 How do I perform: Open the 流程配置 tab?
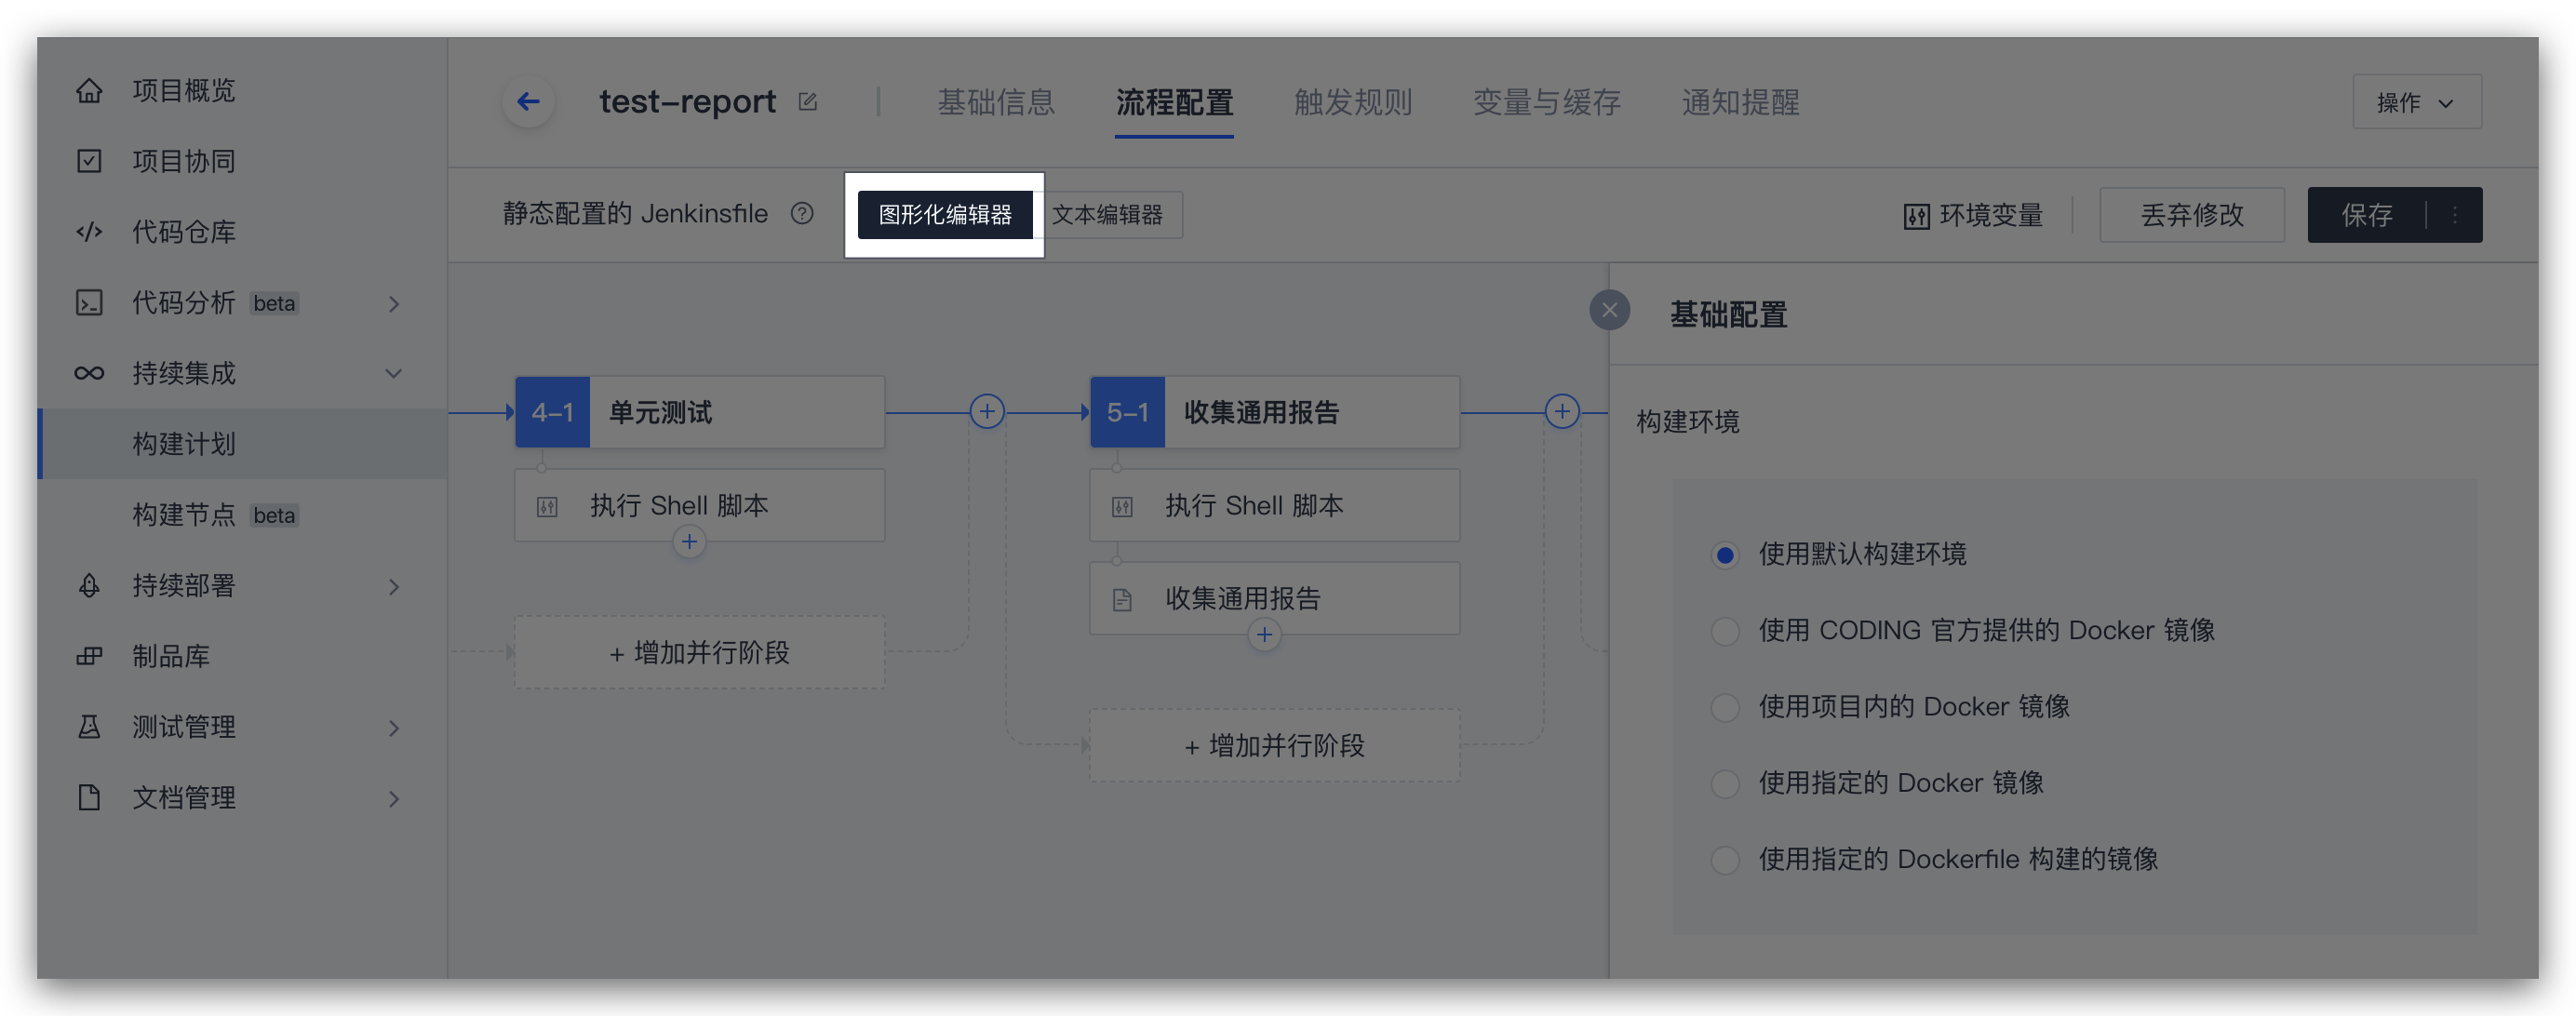[1174, 102]
